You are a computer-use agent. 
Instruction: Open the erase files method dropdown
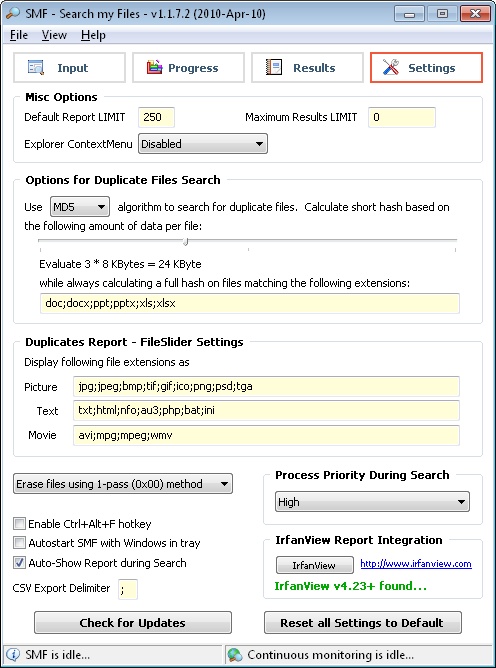click(123, 484)
